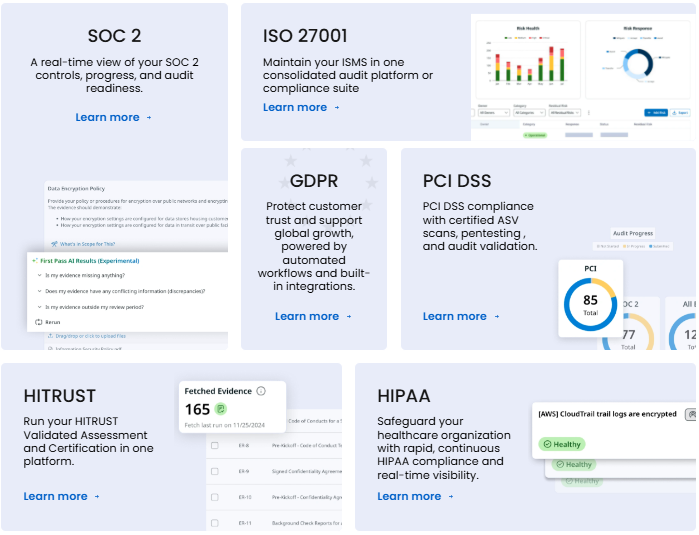The image size is (699, 535).
Task: Click the Export button
Action: coord(680,113)
